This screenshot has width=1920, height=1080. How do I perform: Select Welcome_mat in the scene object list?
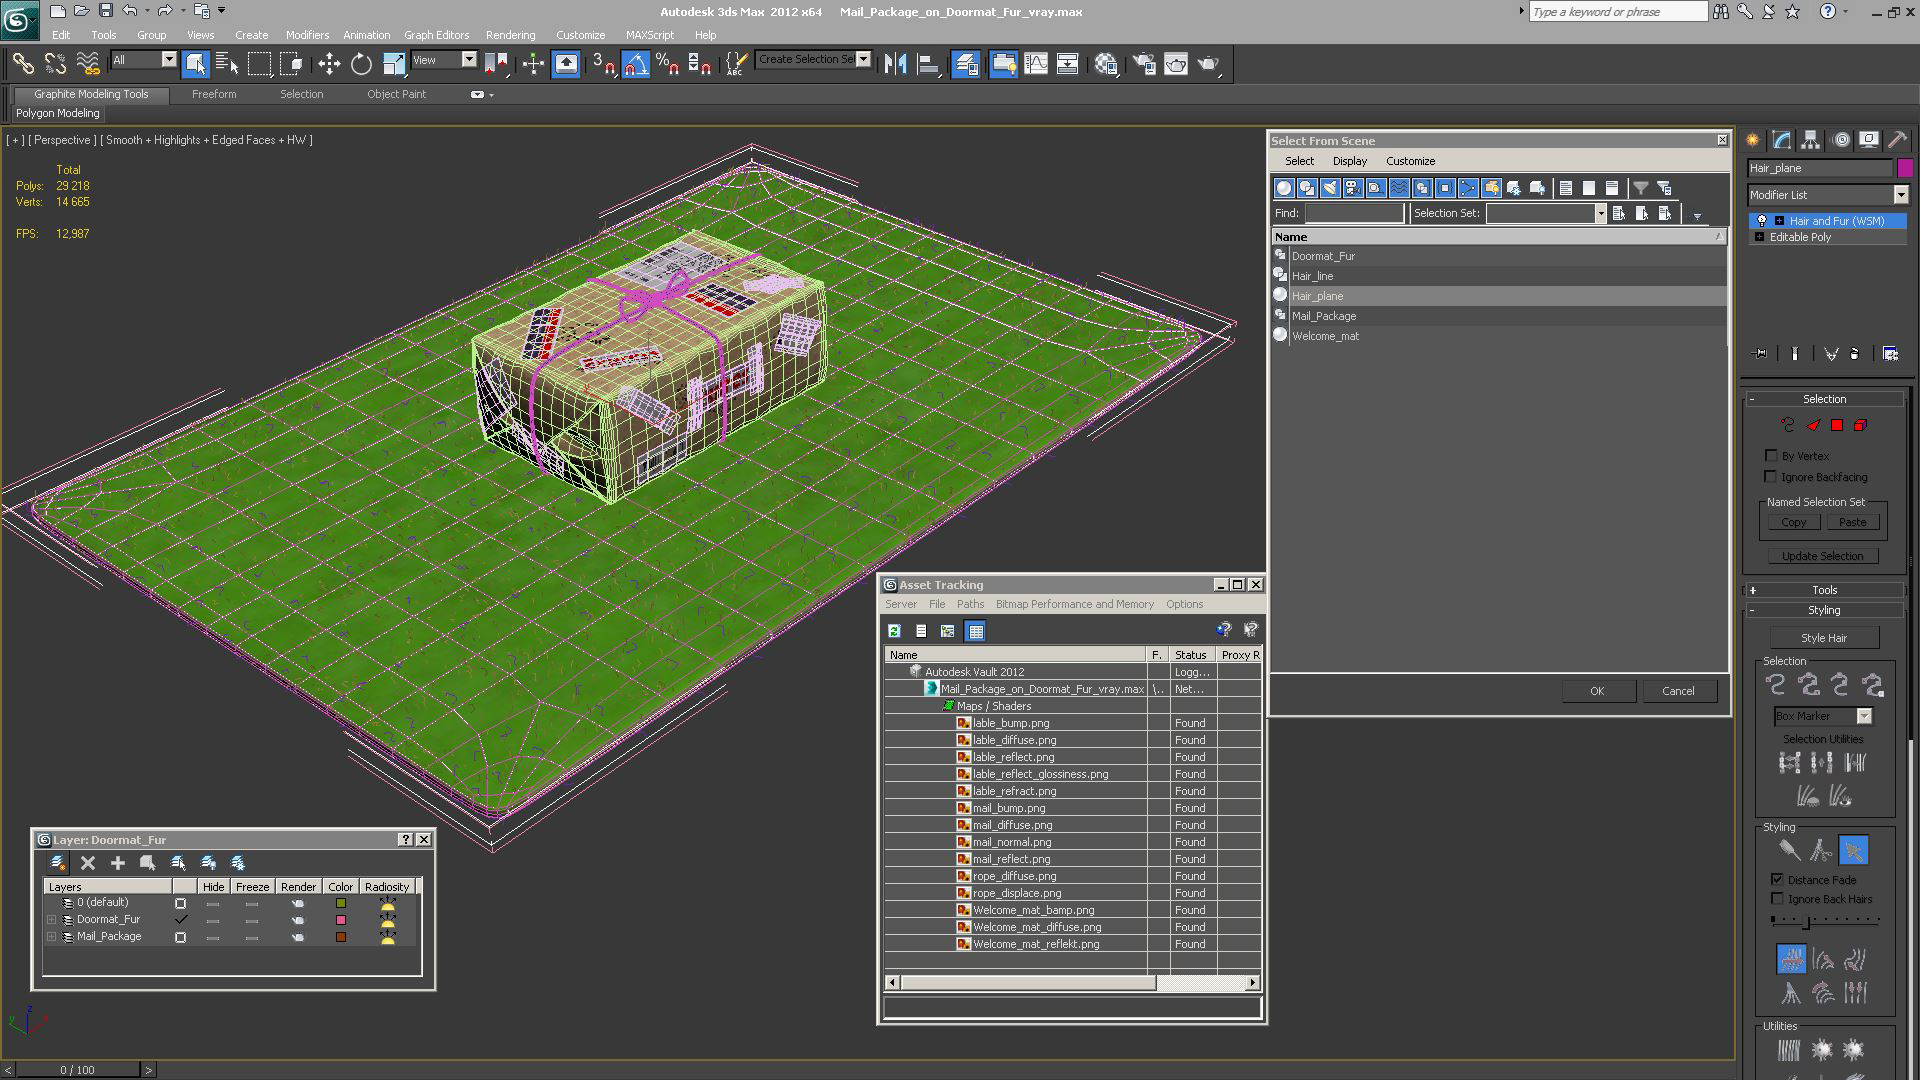[1325, 336]
